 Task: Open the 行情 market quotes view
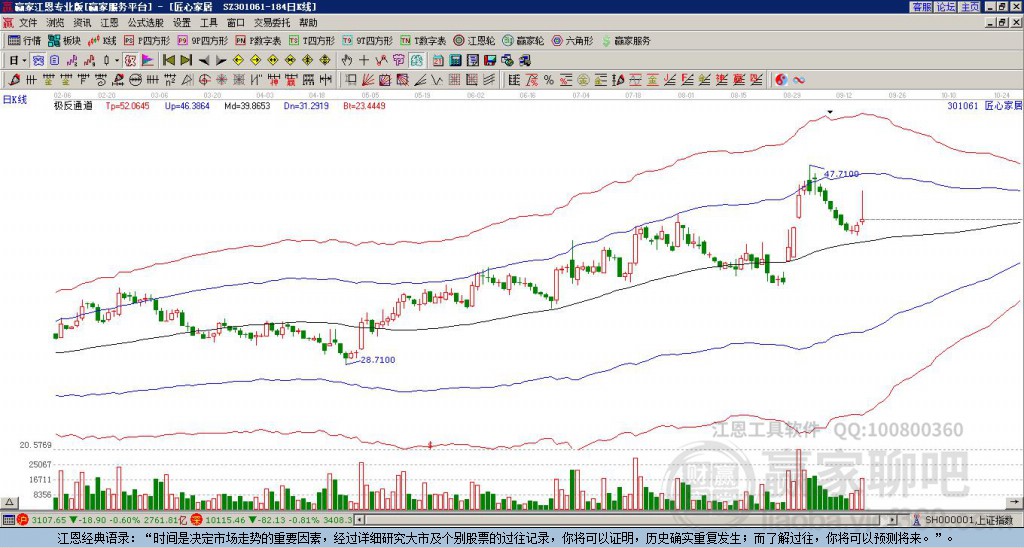pyautogui.click(x=24, y=40)
